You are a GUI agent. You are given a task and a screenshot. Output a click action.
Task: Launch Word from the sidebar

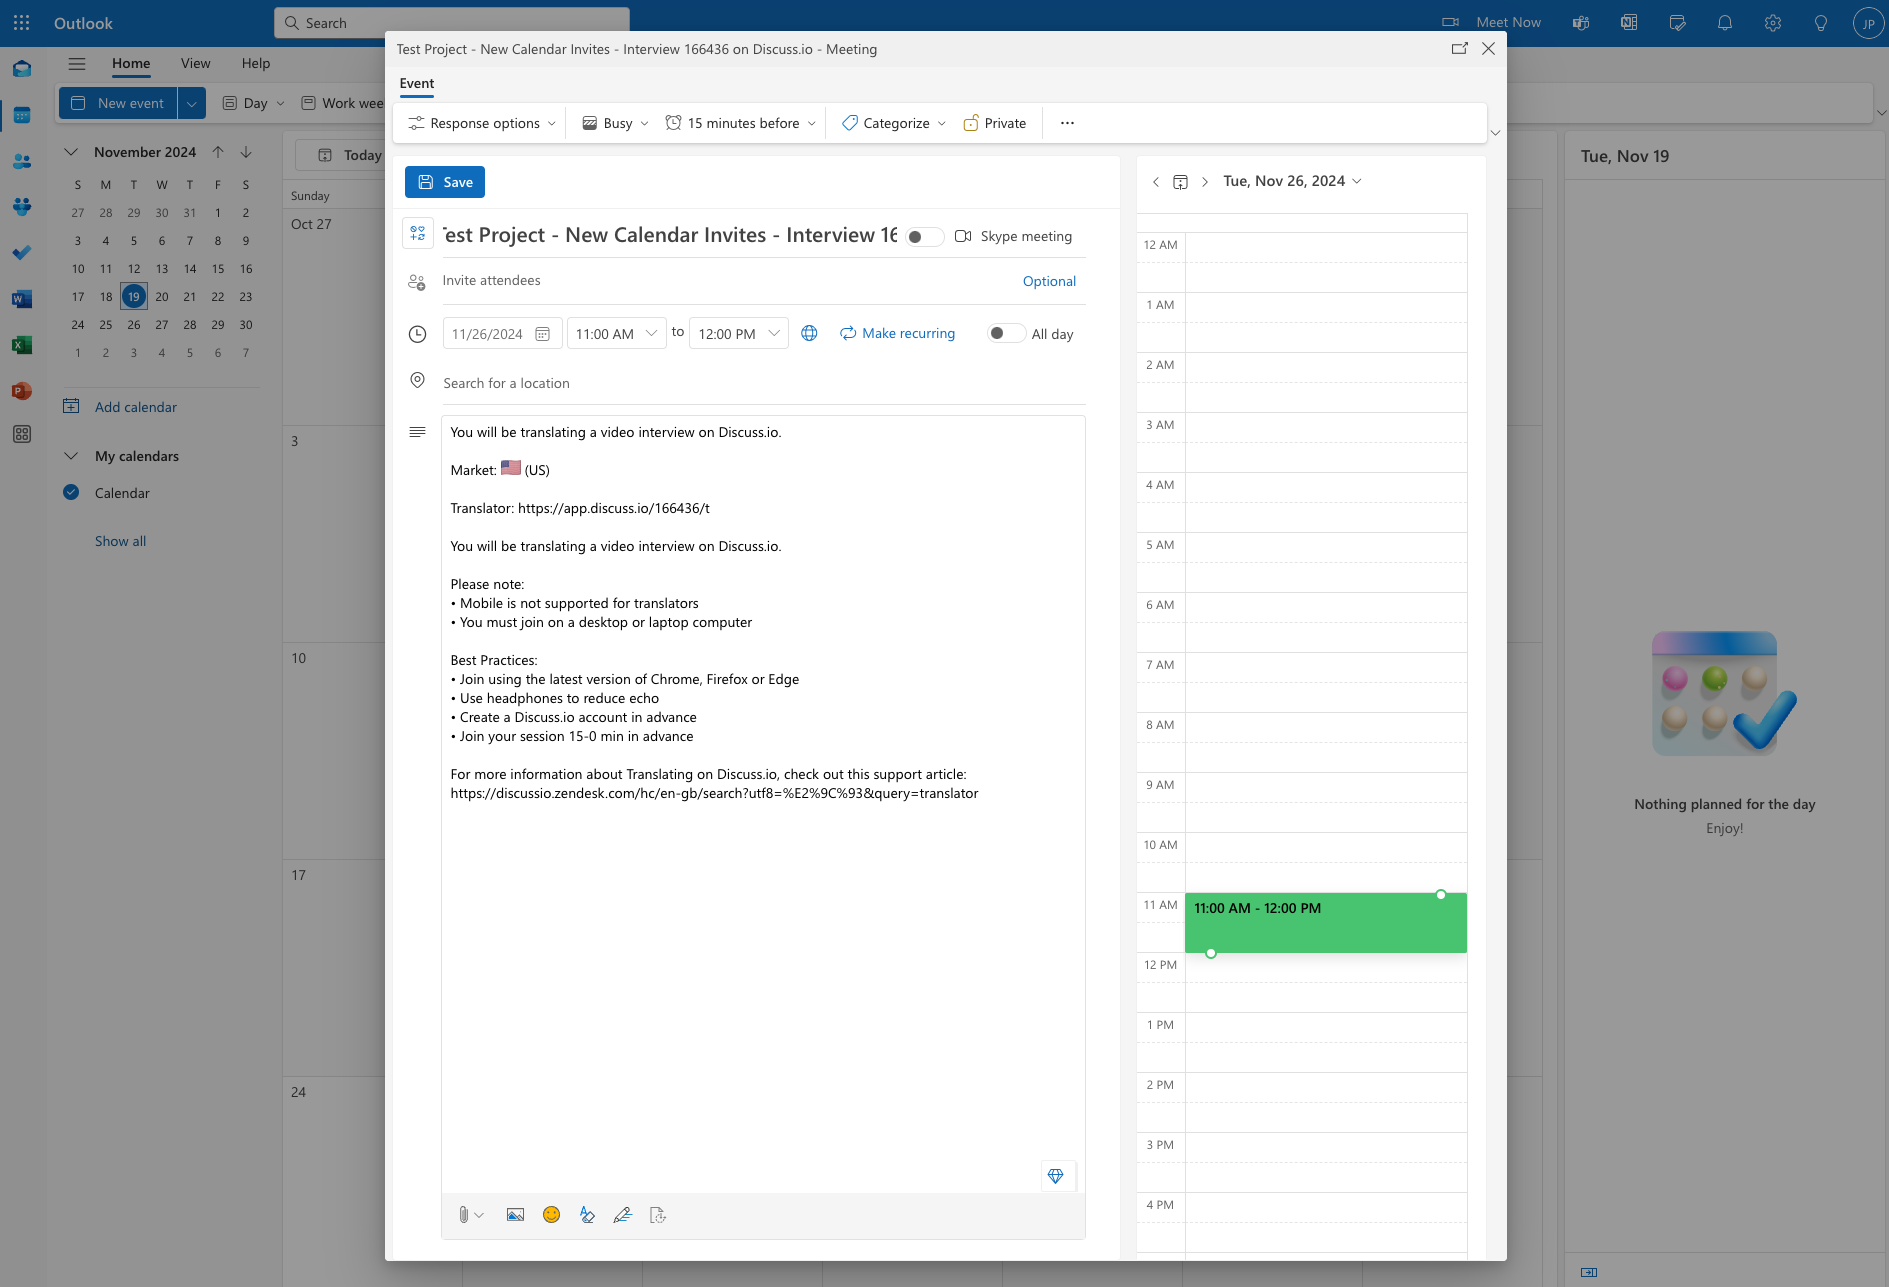22,299
